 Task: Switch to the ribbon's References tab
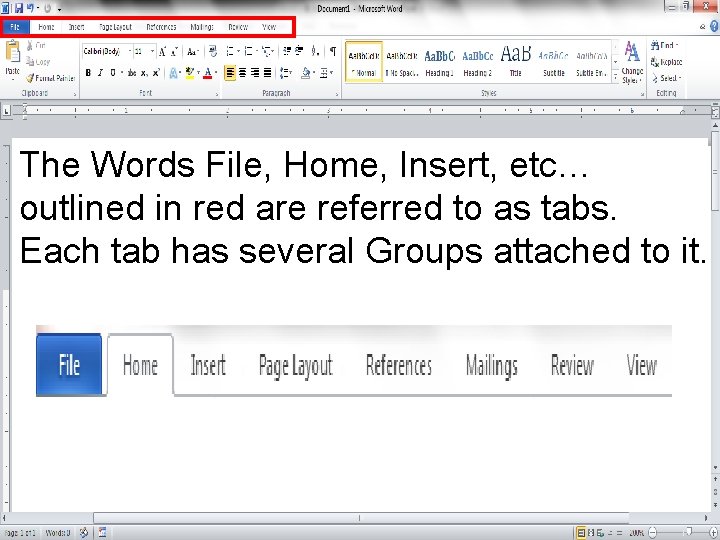[x=161, y=27]
